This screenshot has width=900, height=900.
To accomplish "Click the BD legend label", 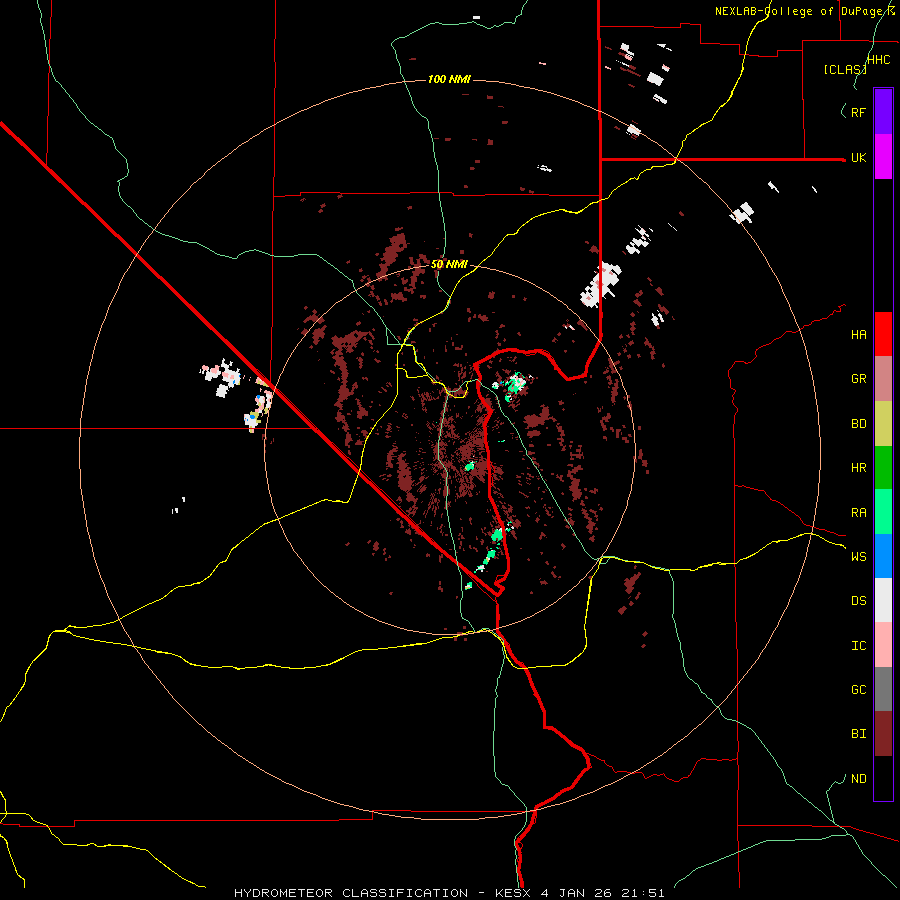I will coord(858,424).
